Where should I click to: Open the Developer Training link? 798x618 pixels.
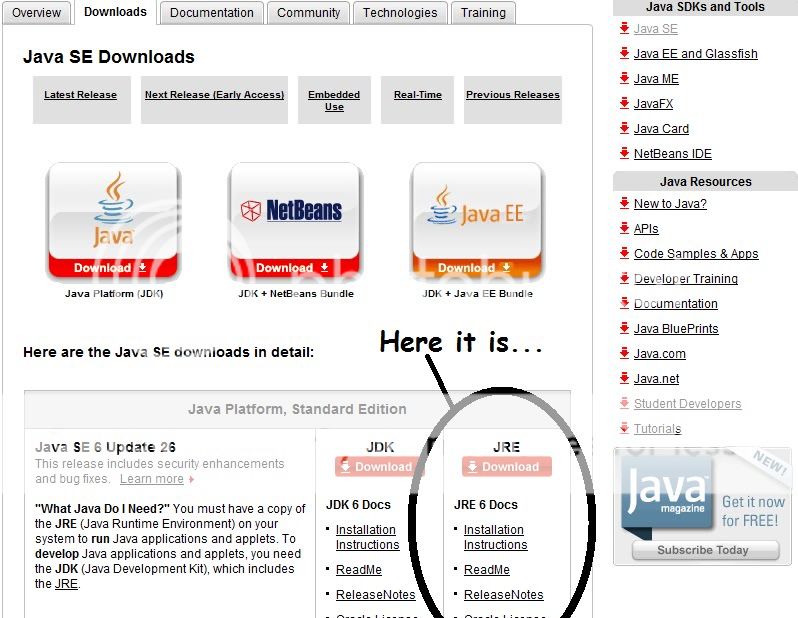point(686,279)
